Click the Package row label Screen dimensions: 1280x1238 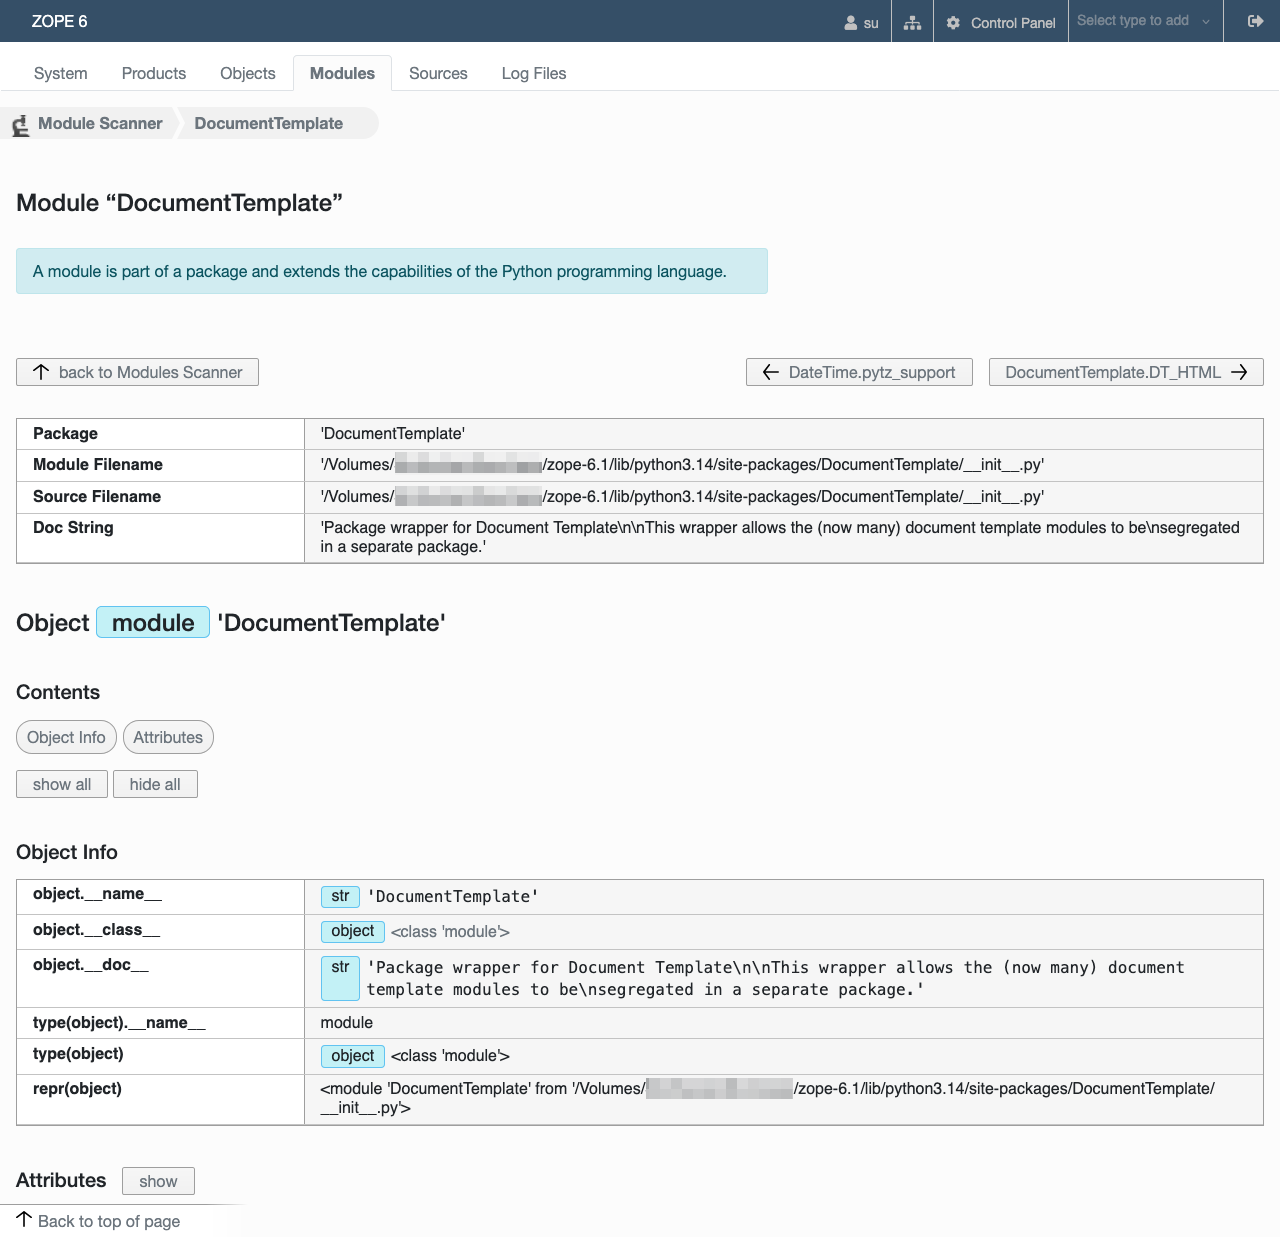tap(65, 433)
